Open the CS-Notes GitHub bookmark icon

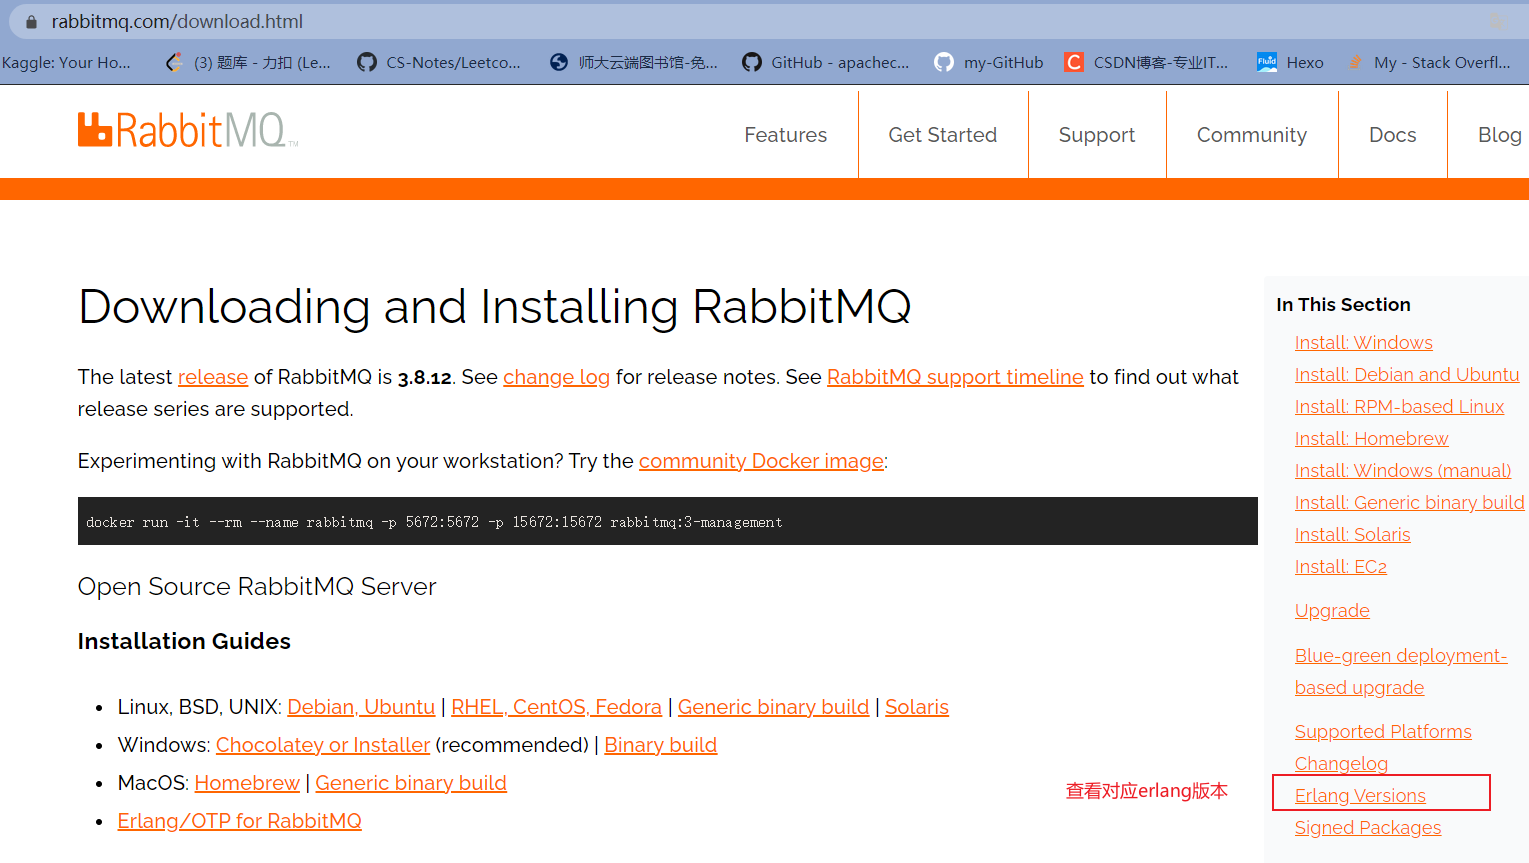pos(366,62)
